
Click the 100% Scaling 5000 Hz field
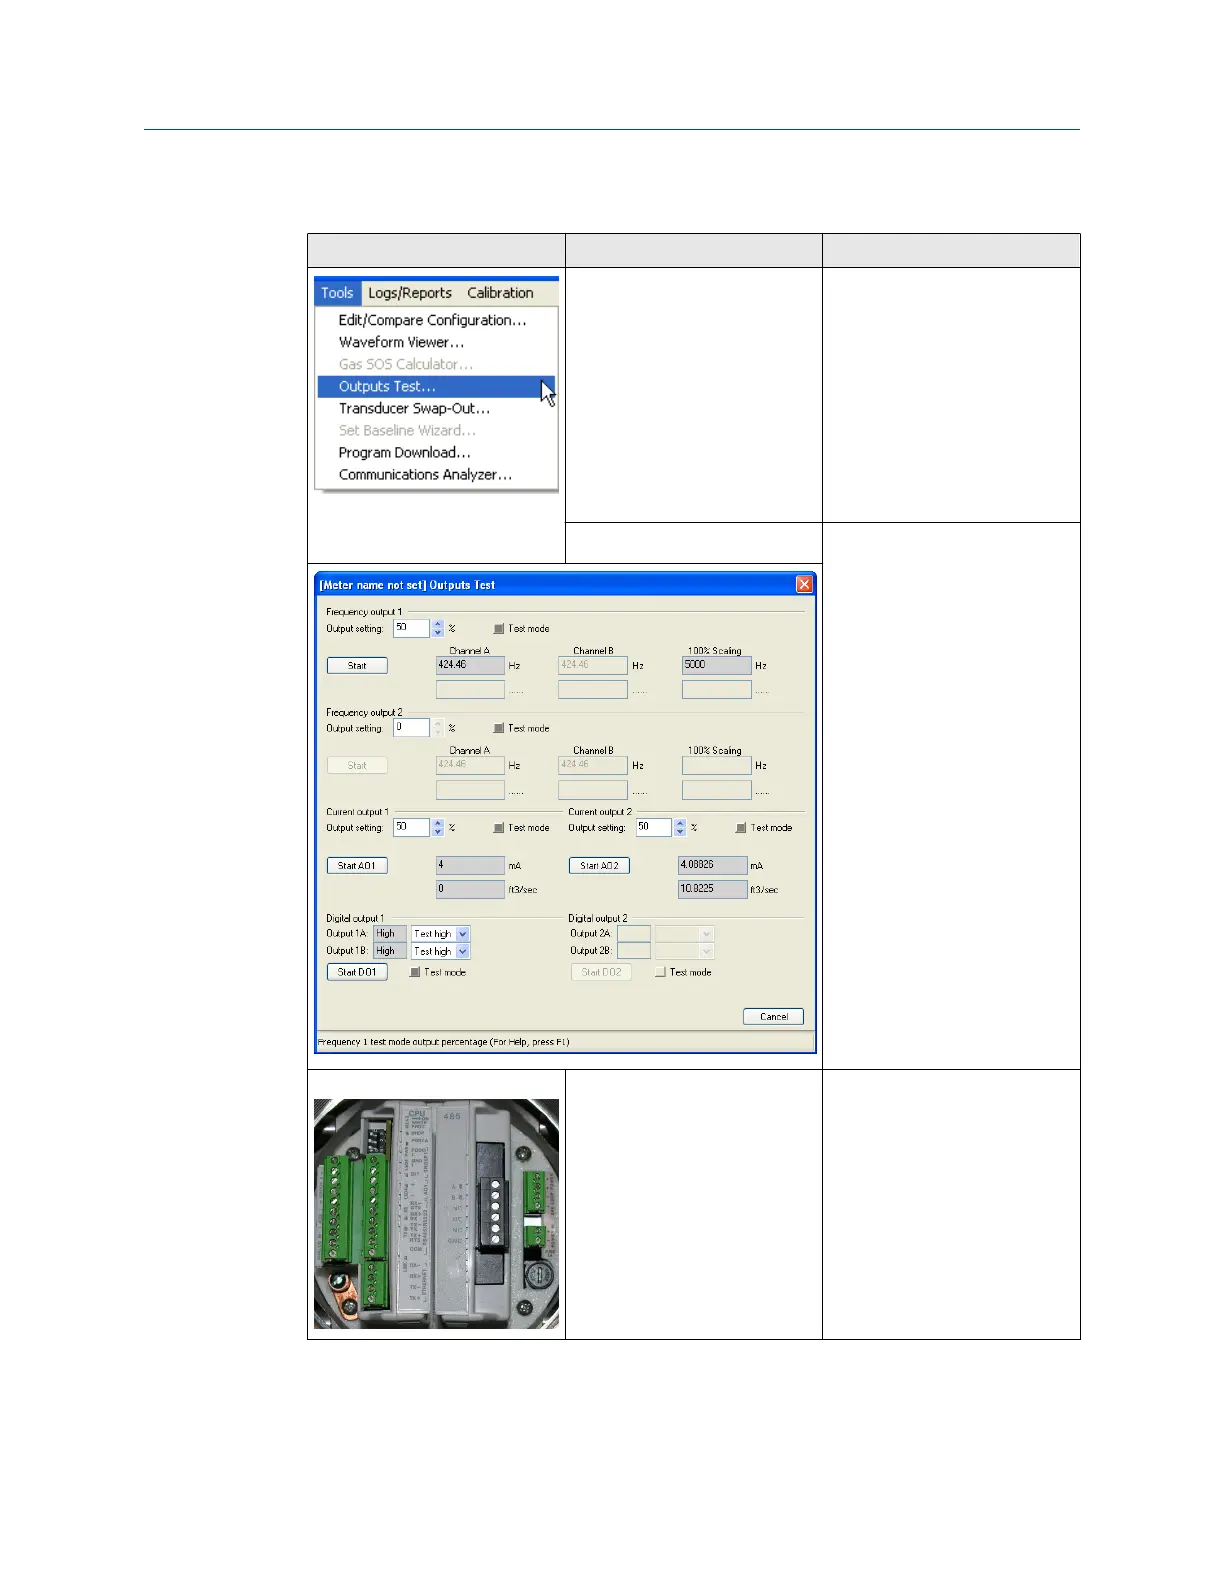(716, 665)
